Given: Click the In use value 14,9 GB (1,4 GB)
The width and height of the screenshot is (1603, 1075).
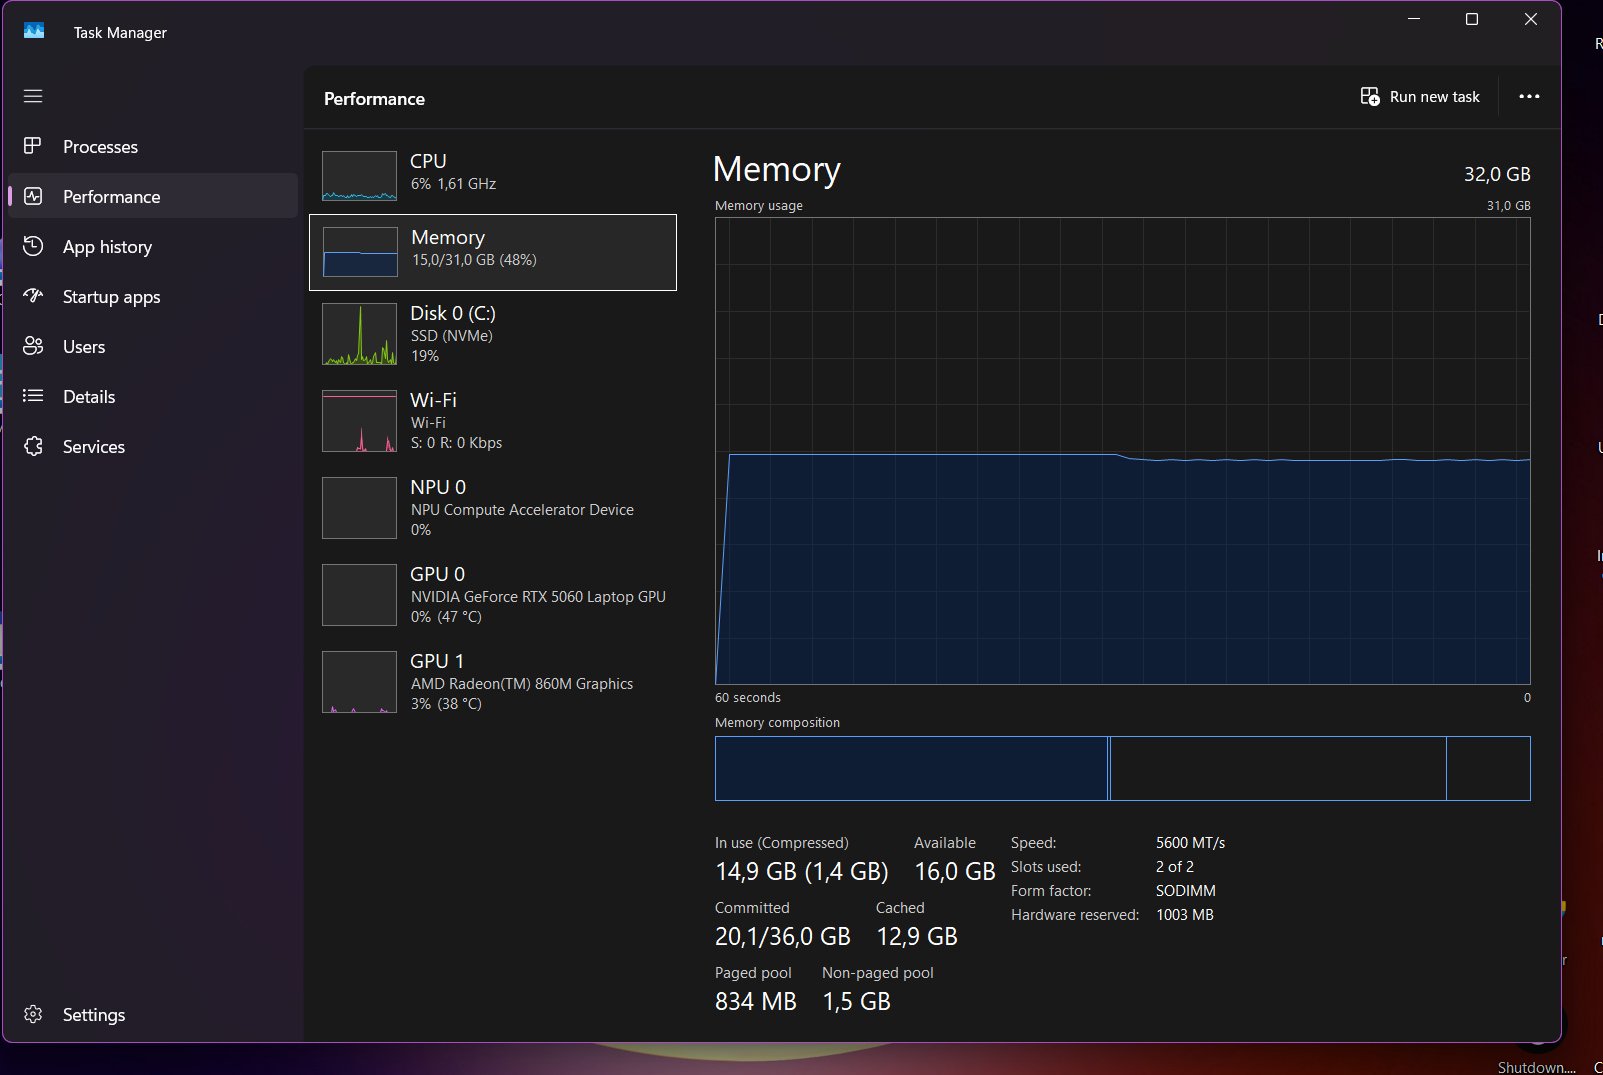Looking at the screenshot, I should [x=802, y=872].
